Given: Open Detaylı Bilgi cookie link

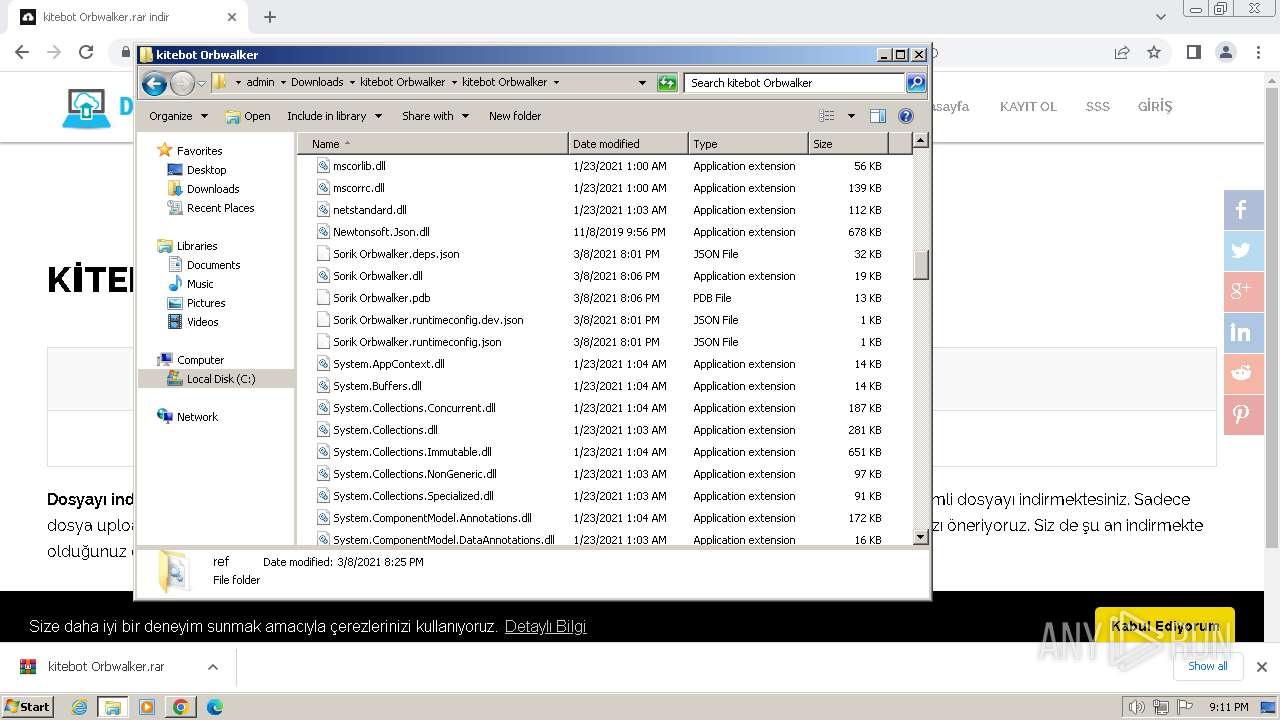Looking at the screenshot, I should 545,626.
